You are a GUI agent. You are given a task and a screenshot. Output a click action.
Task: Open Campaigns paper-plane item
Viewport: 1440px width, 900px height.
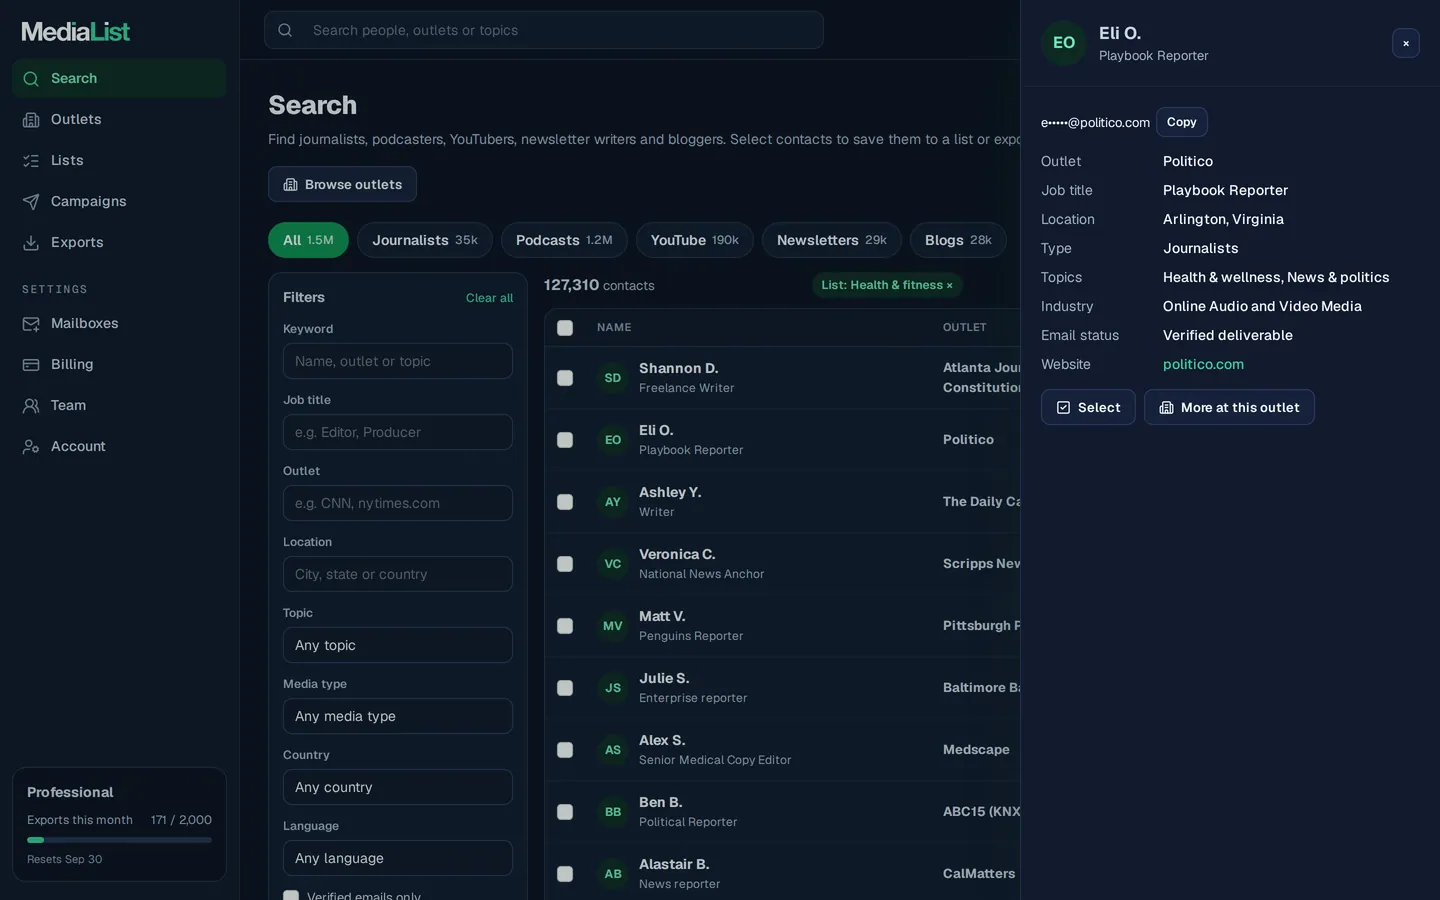(x=119, y=201)
